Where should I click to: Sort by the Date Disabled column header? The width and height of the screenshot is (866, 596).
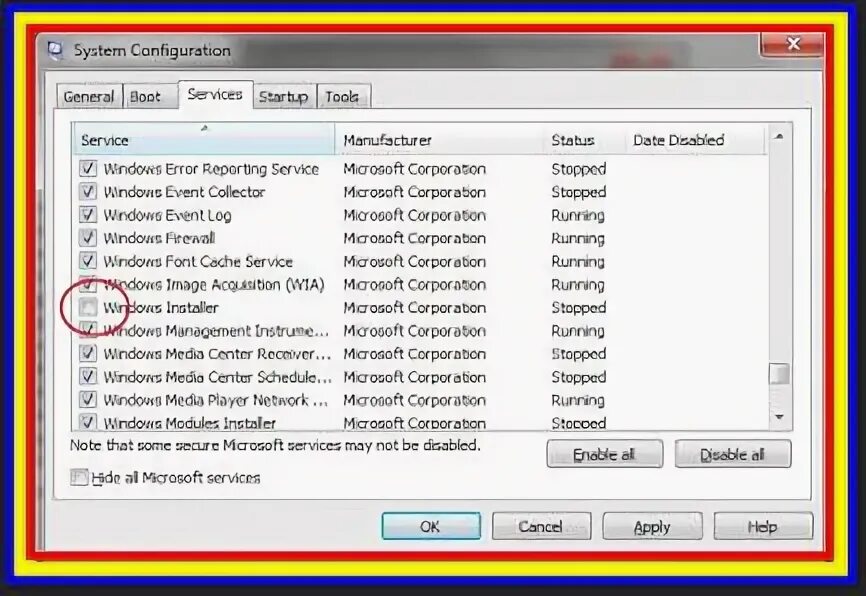695,140
